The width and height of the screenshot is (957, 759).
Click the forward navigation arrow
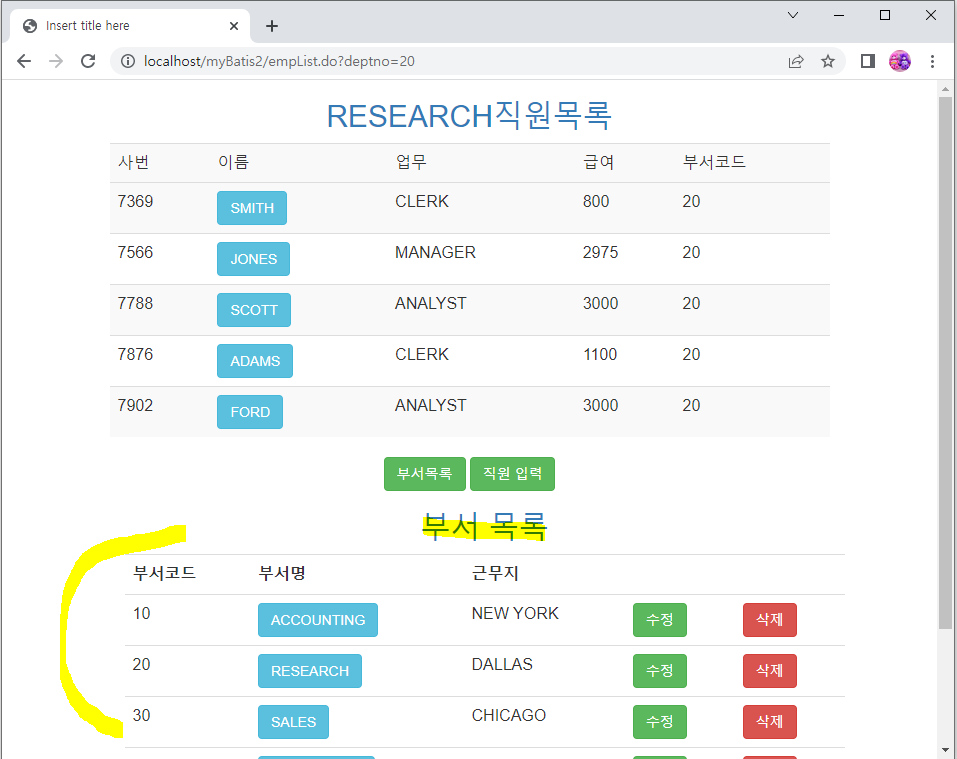56,61
